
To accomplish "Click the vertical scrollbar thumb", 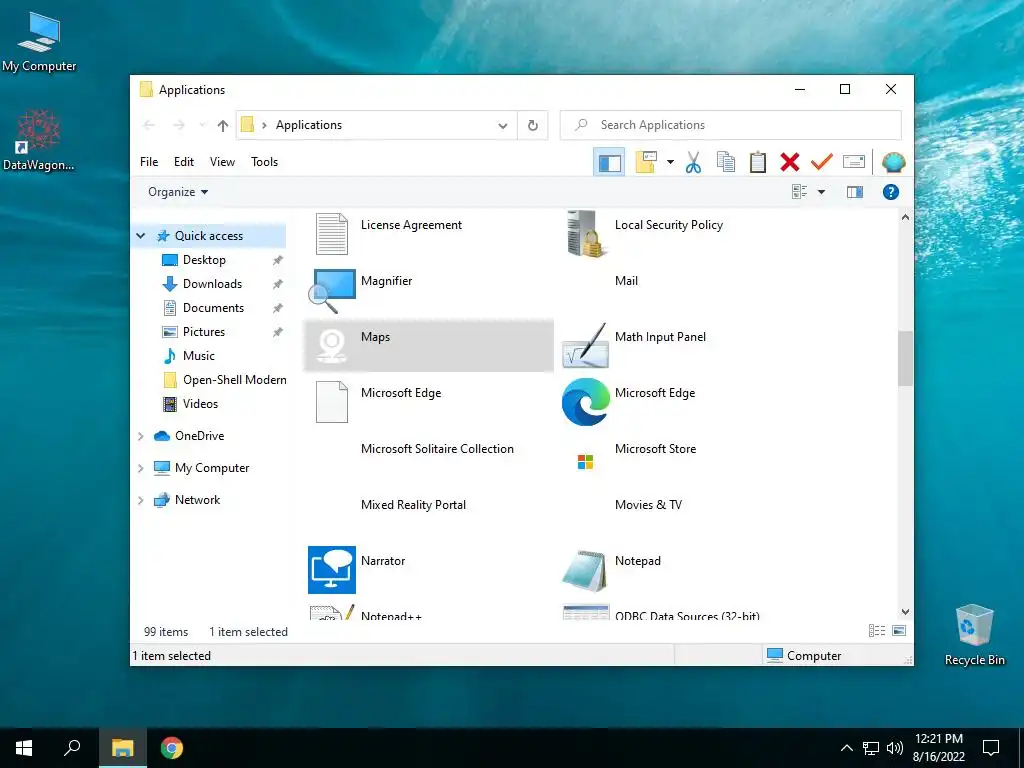I will [x=905, y=358].
